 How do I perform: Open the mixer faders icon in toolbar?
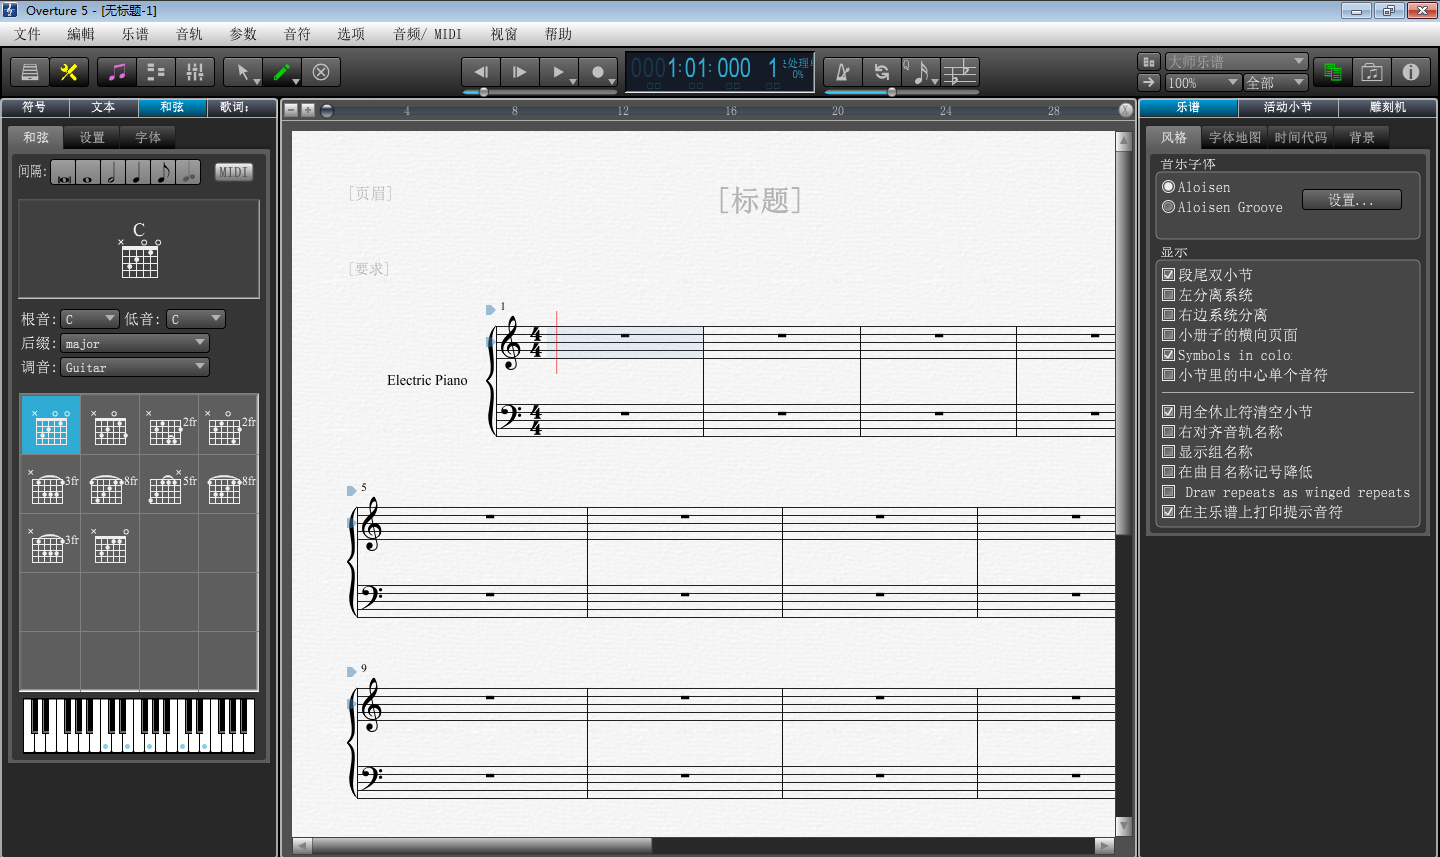(195, 72)
